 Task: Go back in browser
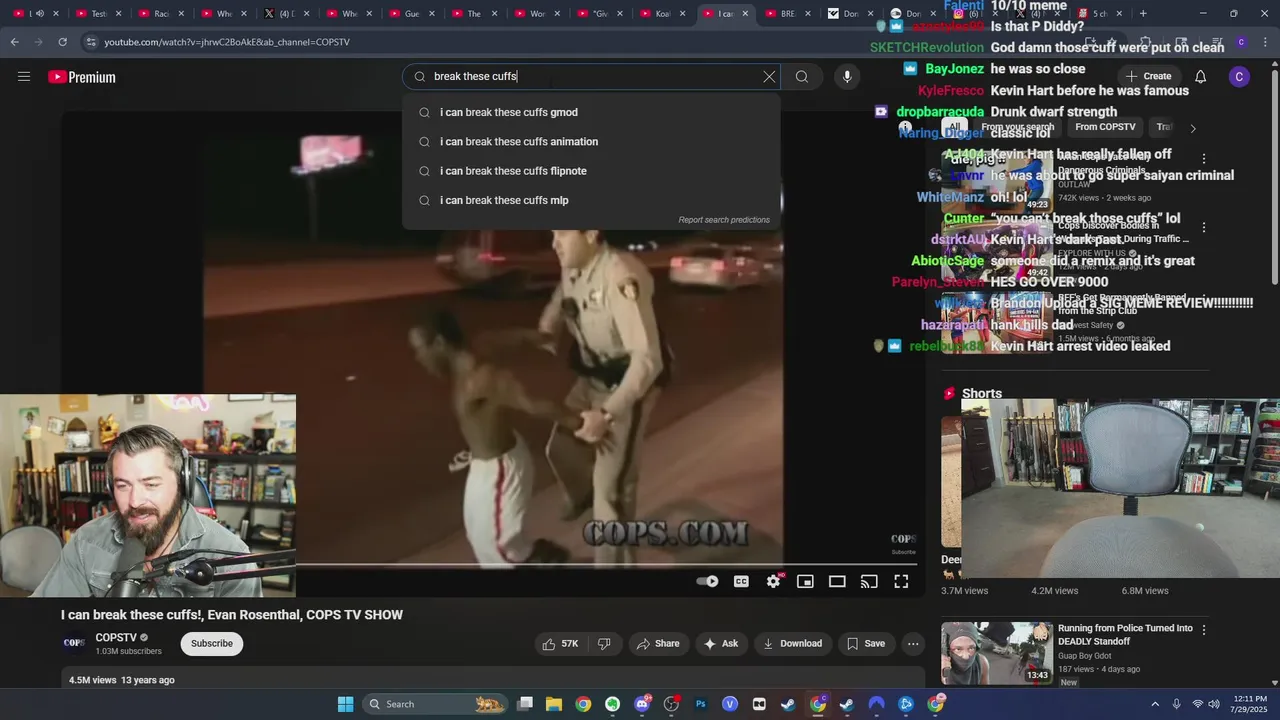(x=14, y=42)
